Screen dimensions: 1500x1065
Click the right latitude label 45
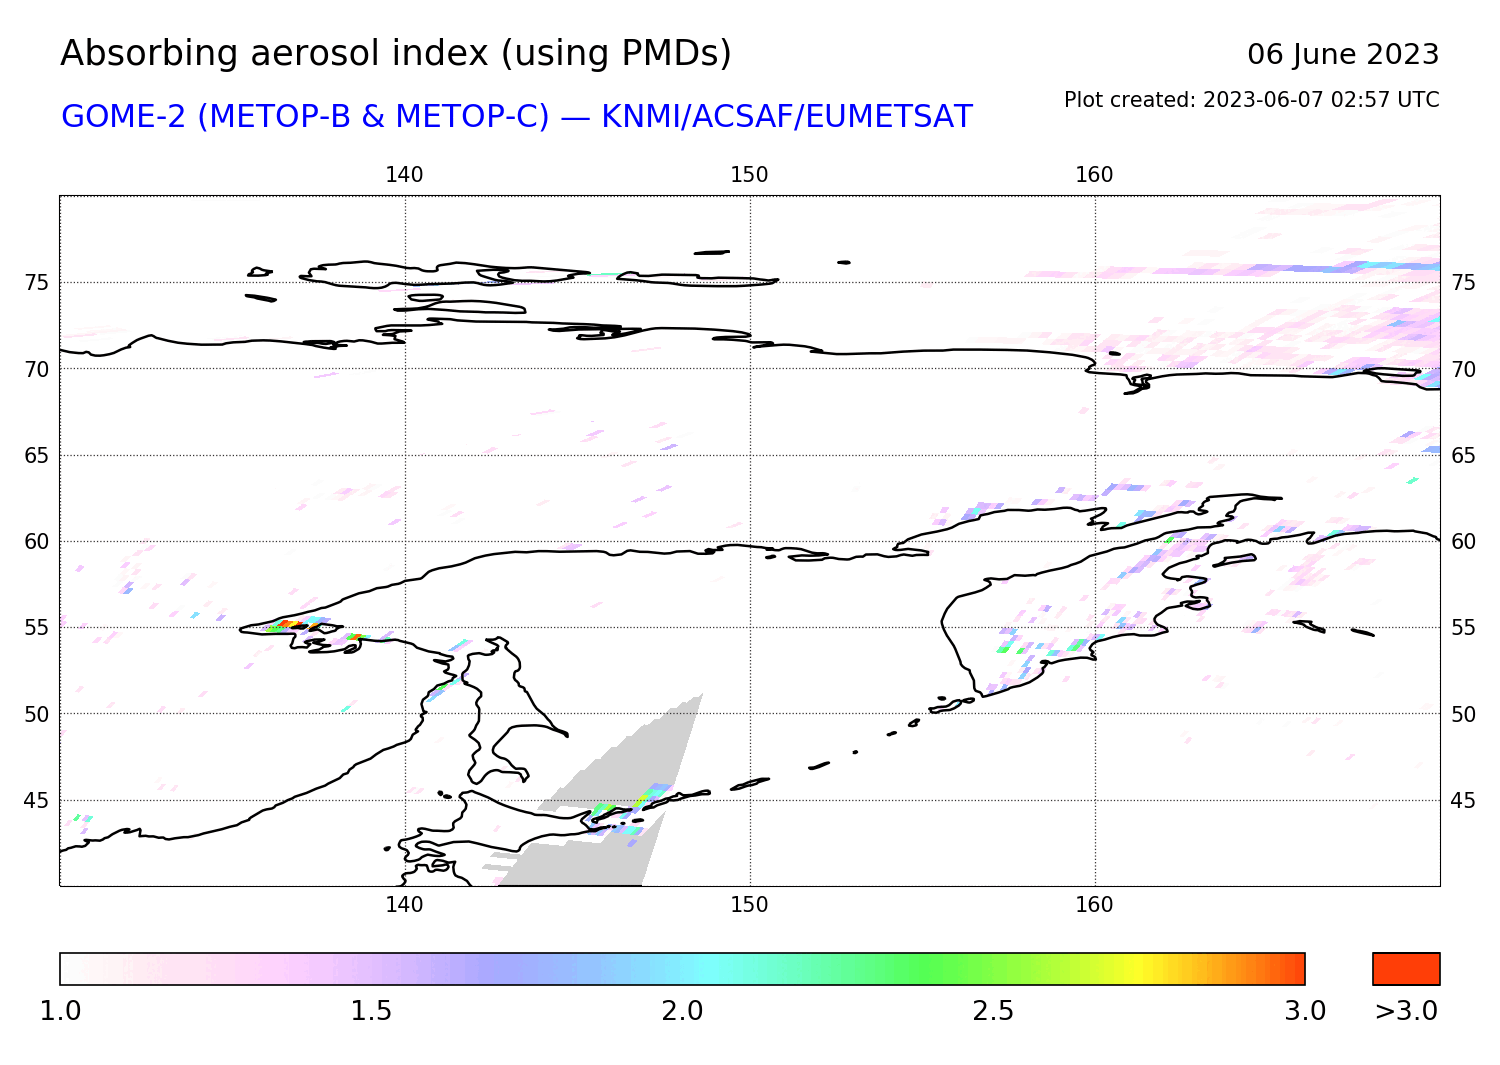pyautogui.click(x=1463, y=800)
